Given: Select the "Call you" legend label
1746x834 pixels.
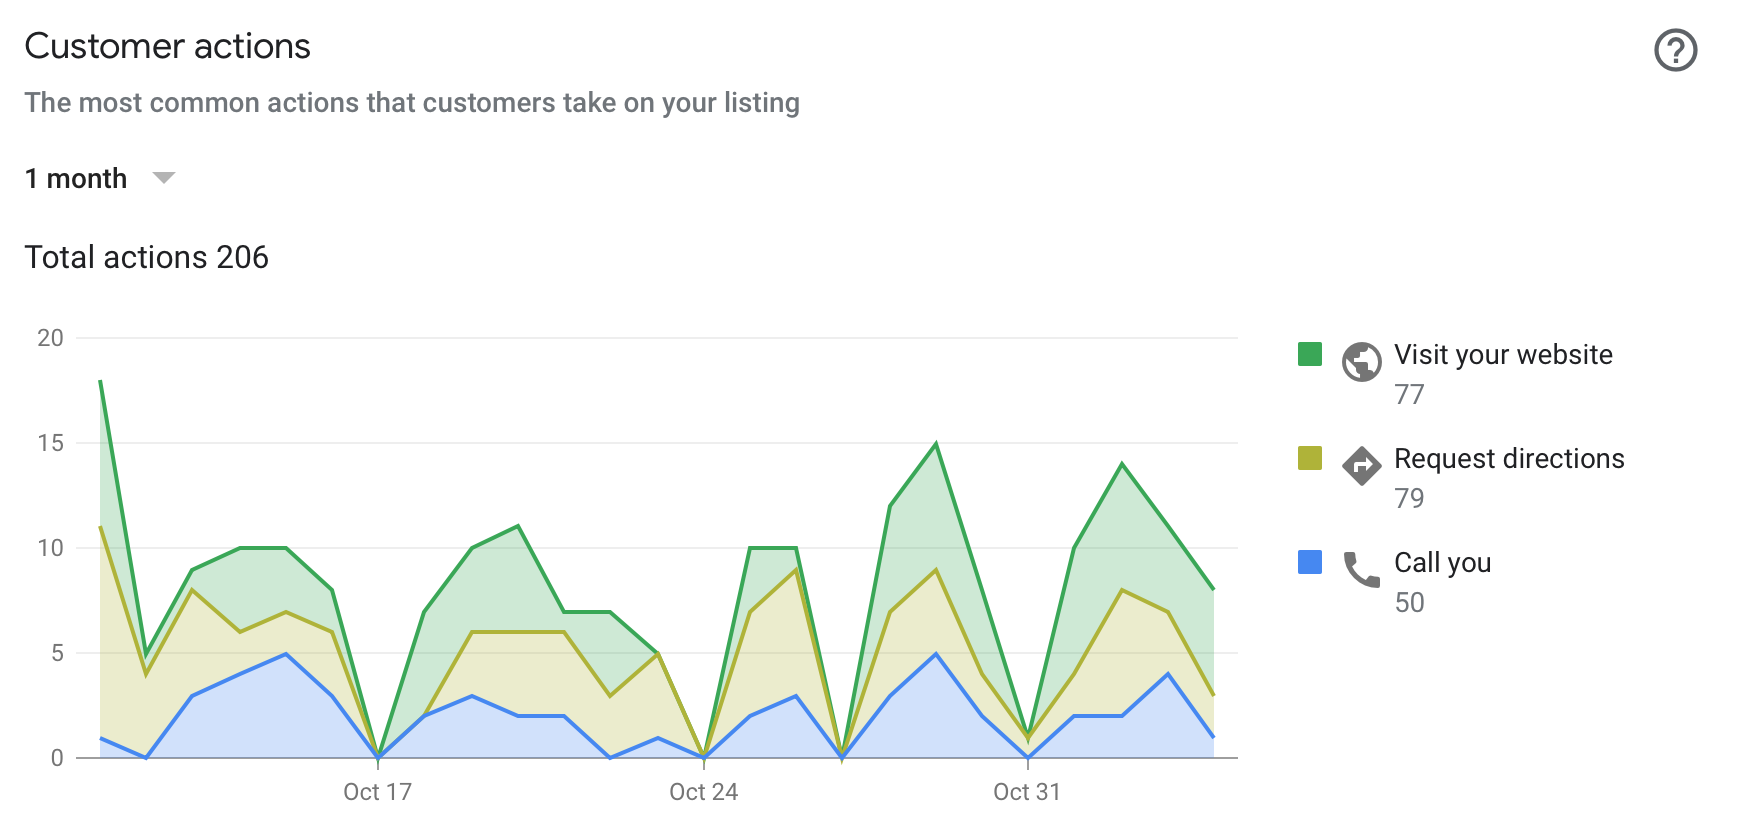Looking at the screenshot, I should [1442, 563].
